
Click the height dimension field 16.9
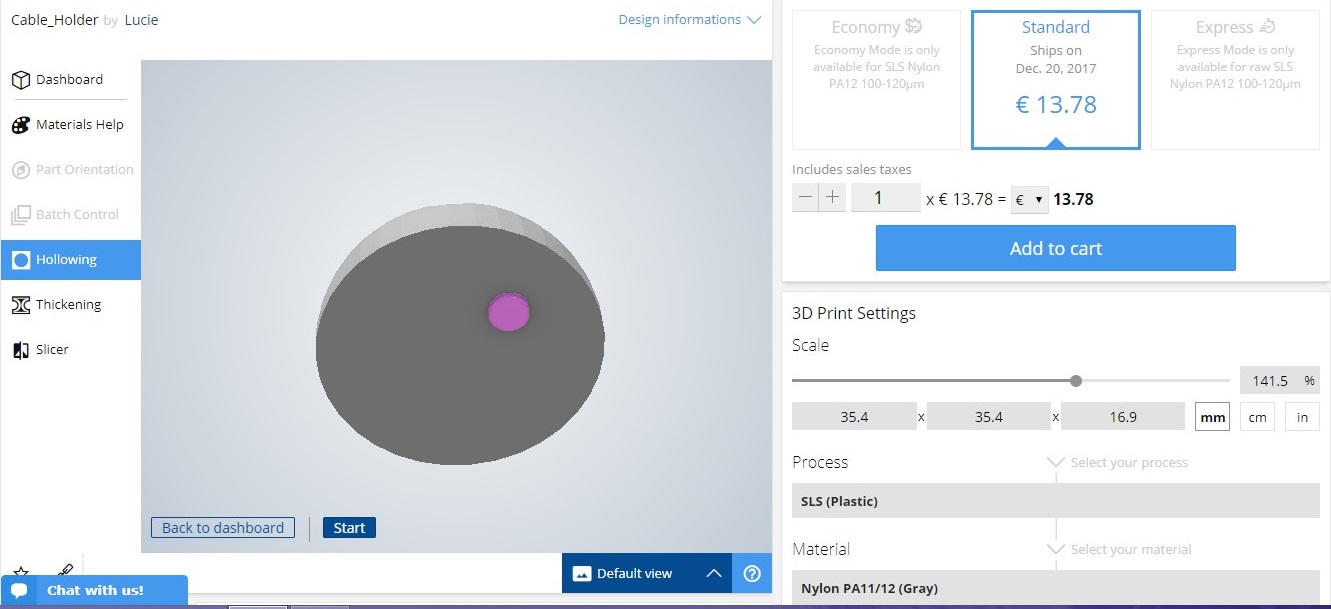click(x=1123, y=417)
